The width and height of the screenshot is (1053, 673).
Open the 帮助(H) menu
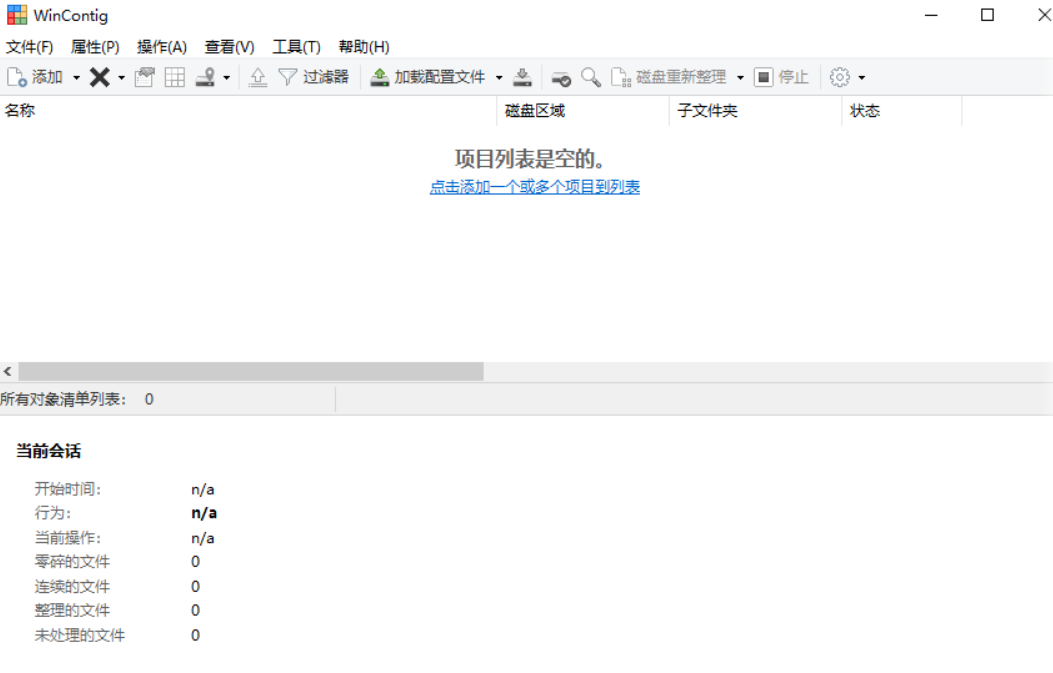click(x=364, y=46)
